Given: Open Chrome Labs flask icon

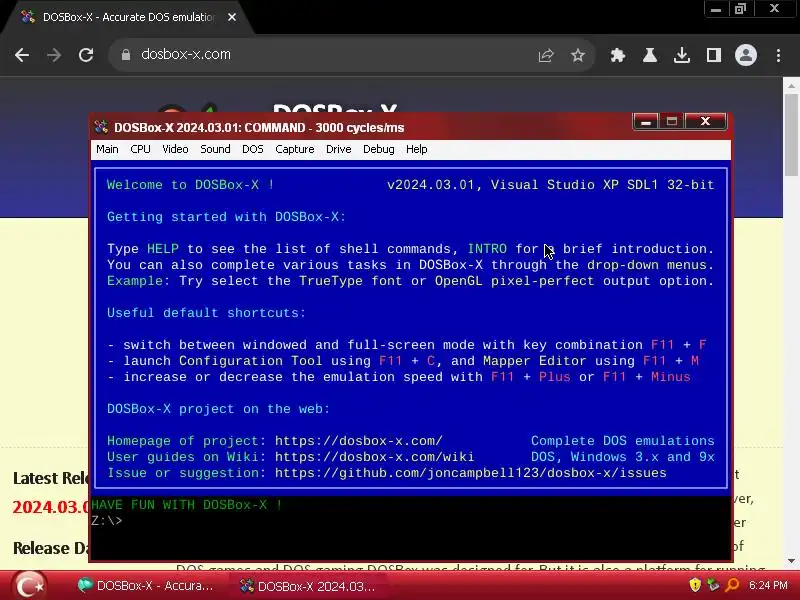Looking at the screenshot, I should (649, 55).
